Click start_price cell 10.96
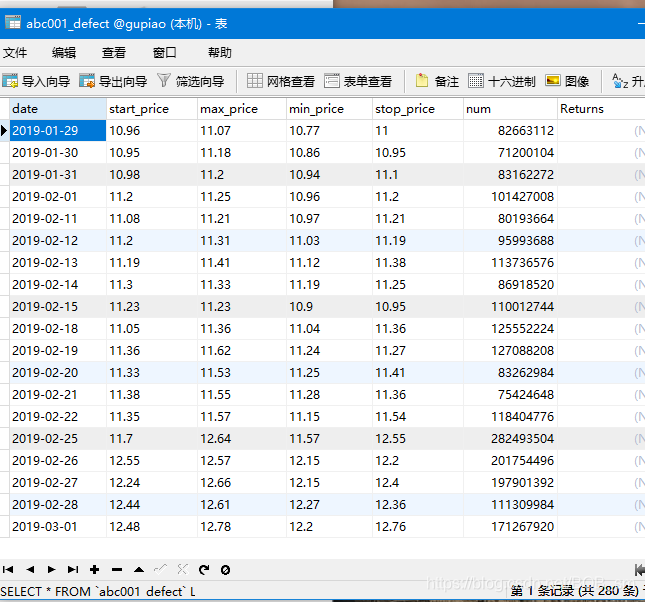 (152, 130)
